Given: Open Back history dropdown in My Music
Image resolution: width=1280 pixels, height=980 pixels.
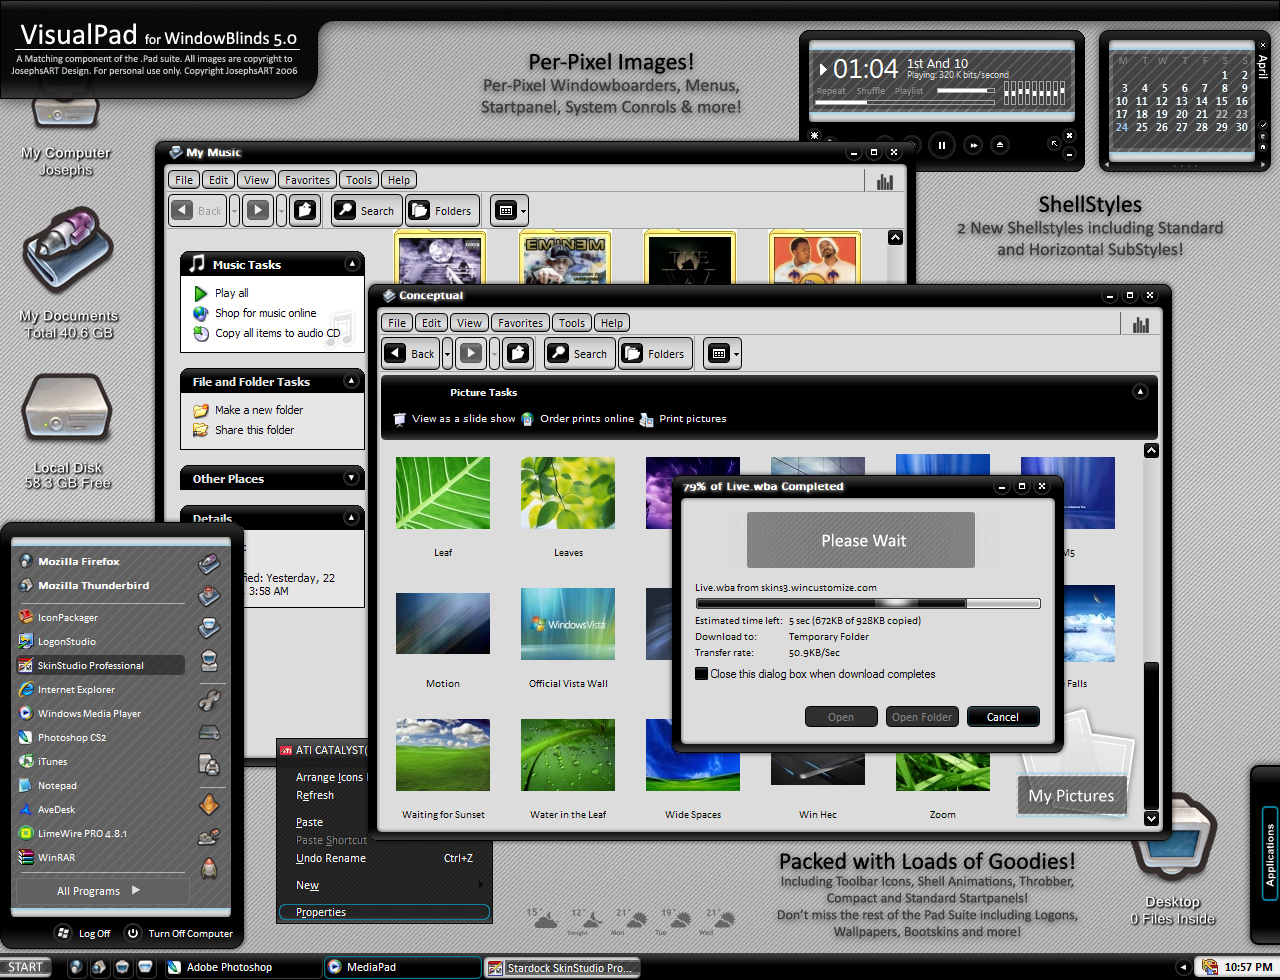Looking at the screenshot, I should [234, 210].
